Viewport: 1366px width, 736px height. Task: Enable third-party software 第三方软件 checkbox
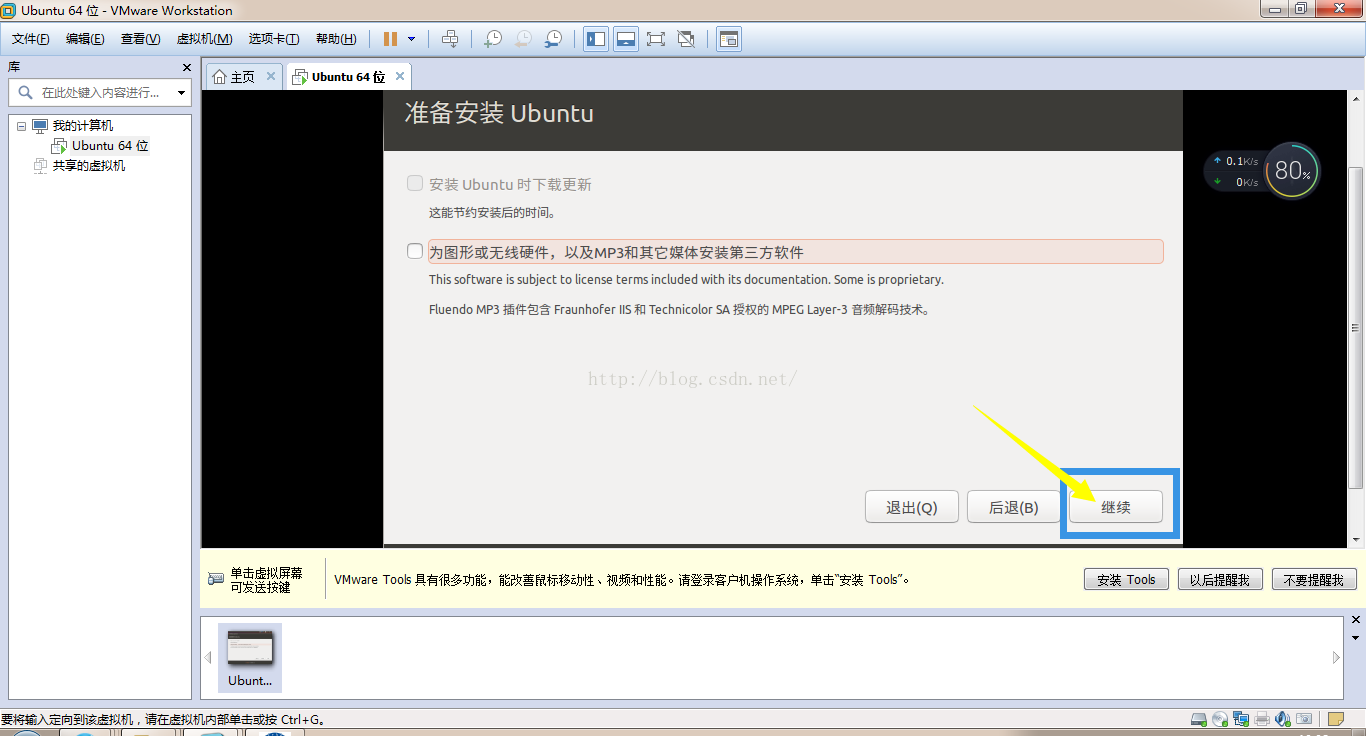point(415,251)
